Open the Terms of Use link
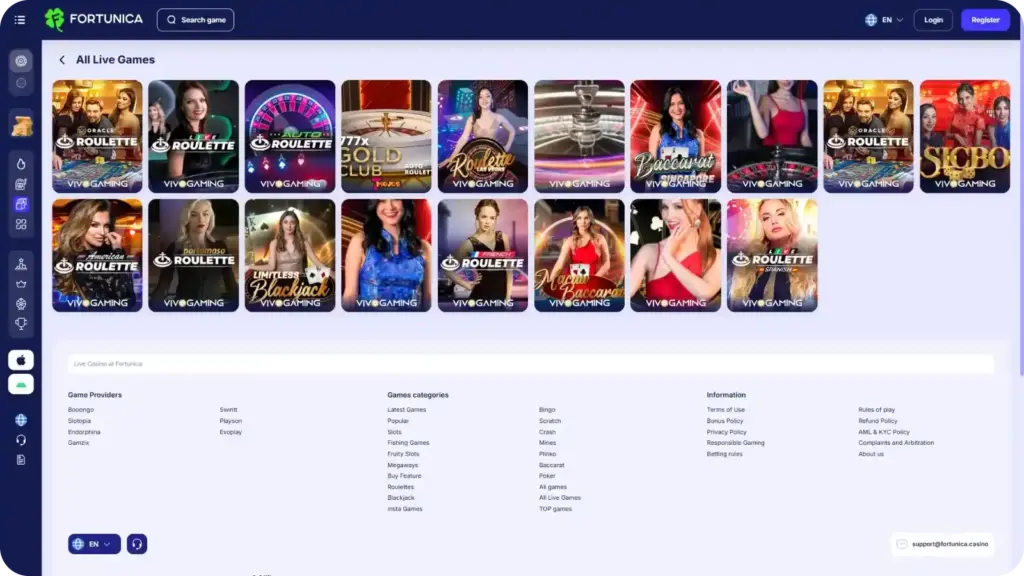Image resolution: width=1024 pixels, height=576 pixels. click(x=726, y=410)
